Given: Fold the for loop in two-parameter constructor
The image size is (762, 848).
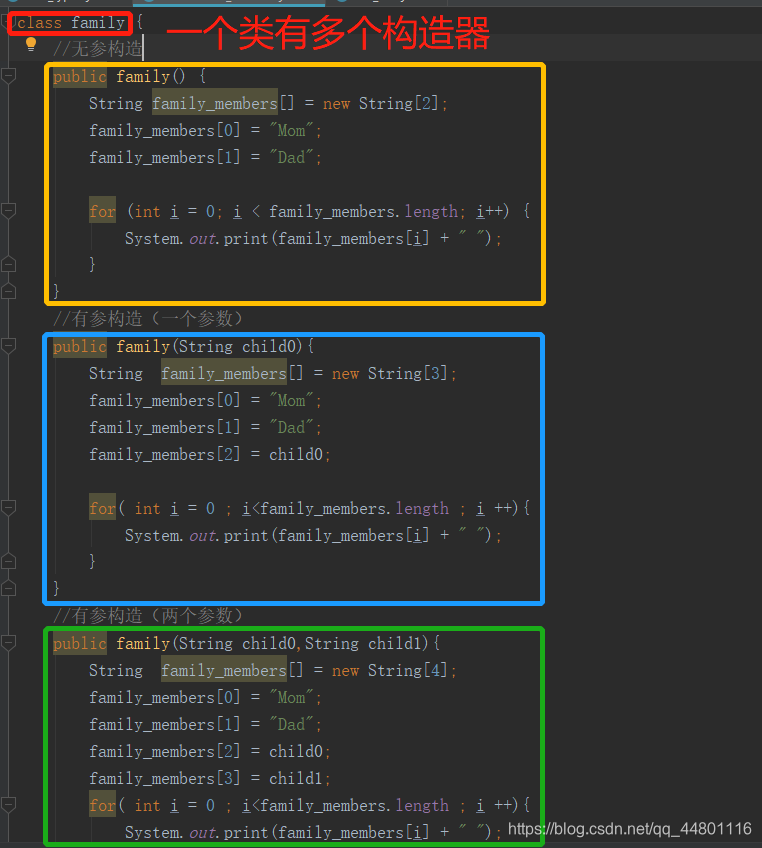Looking at the screenshot, I should (8, 805).
